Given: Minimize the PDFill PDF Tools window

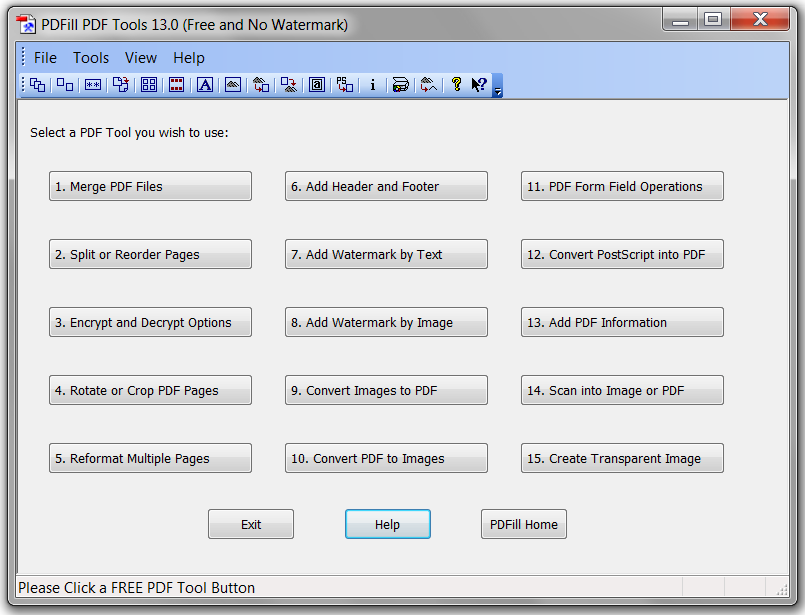Looking at the screenshot, I should point(680,21).
